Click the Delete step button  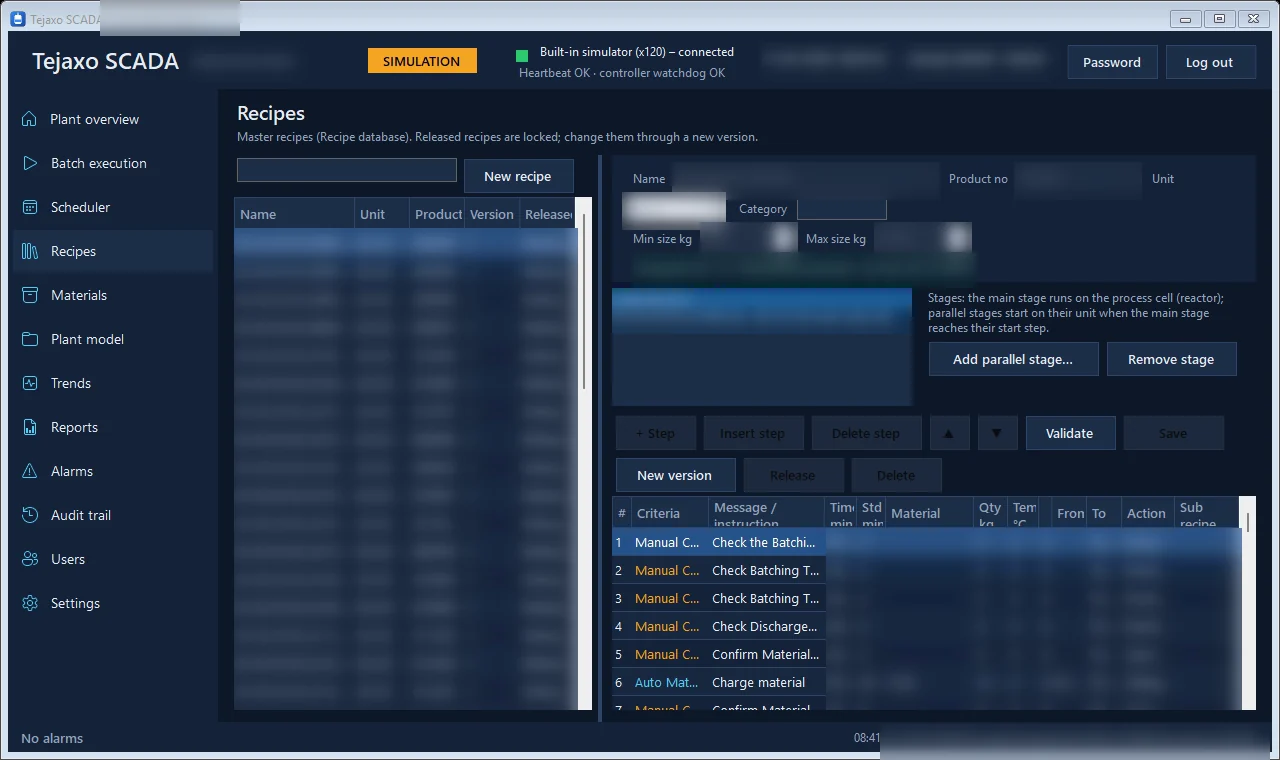[x=866, y=433]
